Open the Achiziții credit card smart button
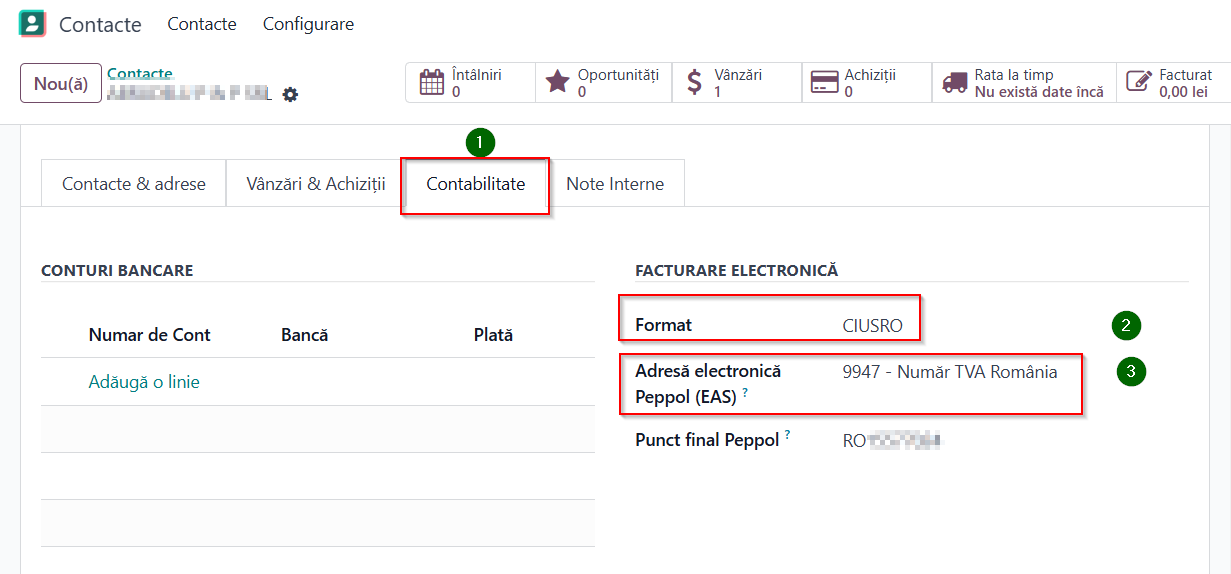 (866, 83)
